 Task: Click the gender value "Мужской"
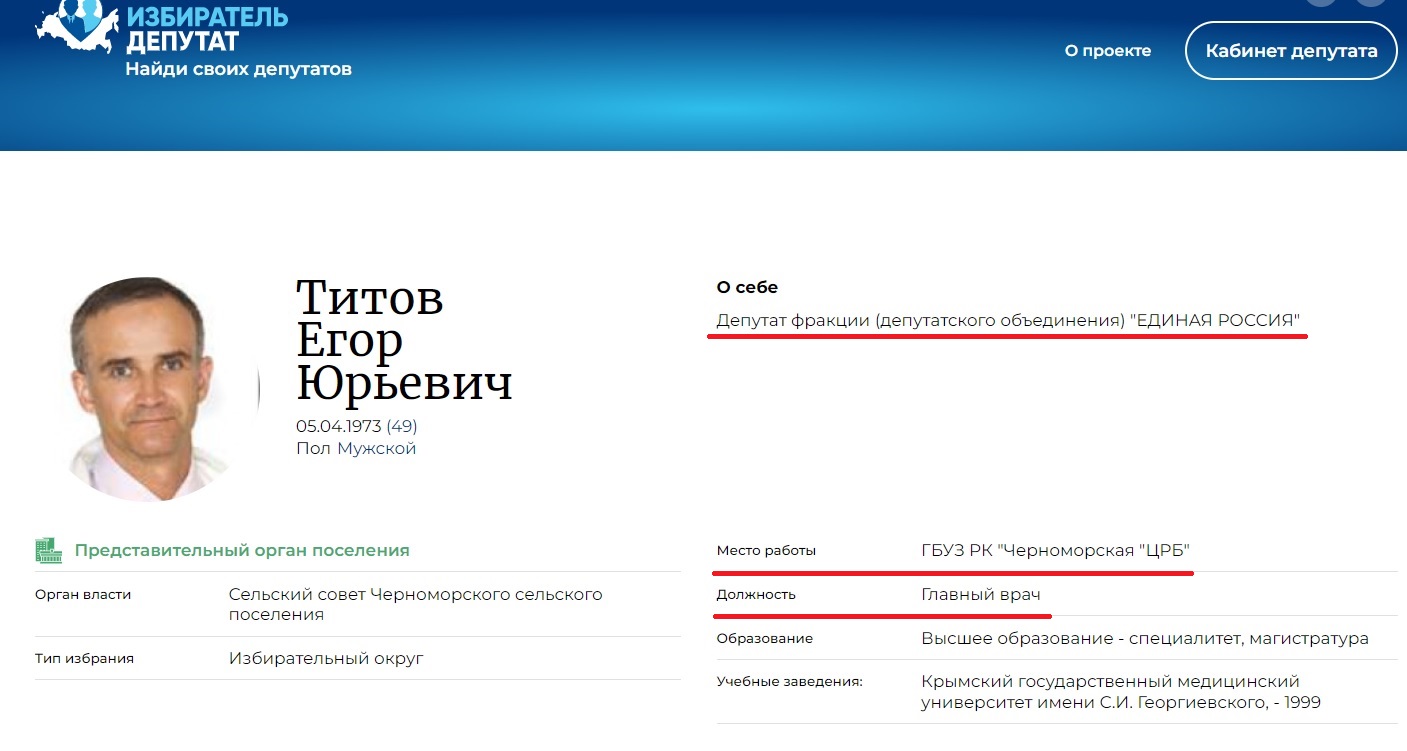376,448
